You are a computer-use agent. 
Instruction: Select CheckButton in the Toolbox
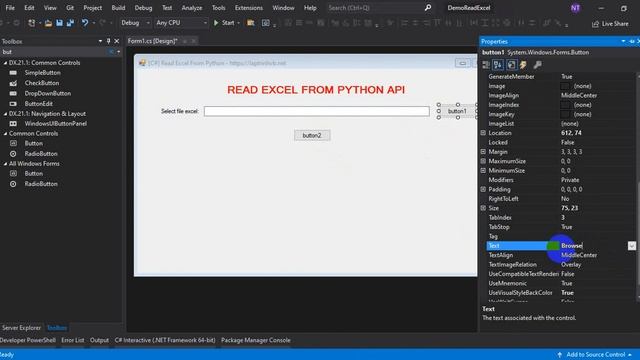tap(42, 83)
